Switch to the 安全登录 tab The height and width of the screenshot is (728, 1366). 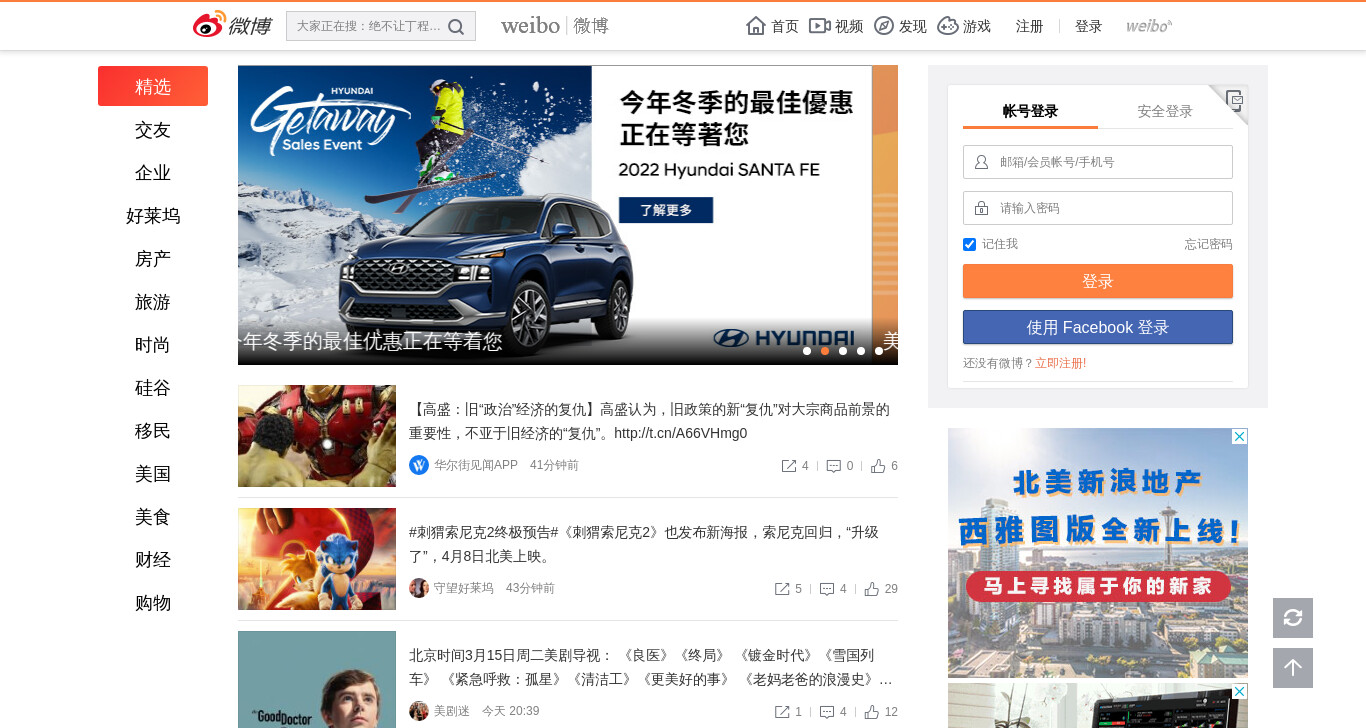[1165, 111]
